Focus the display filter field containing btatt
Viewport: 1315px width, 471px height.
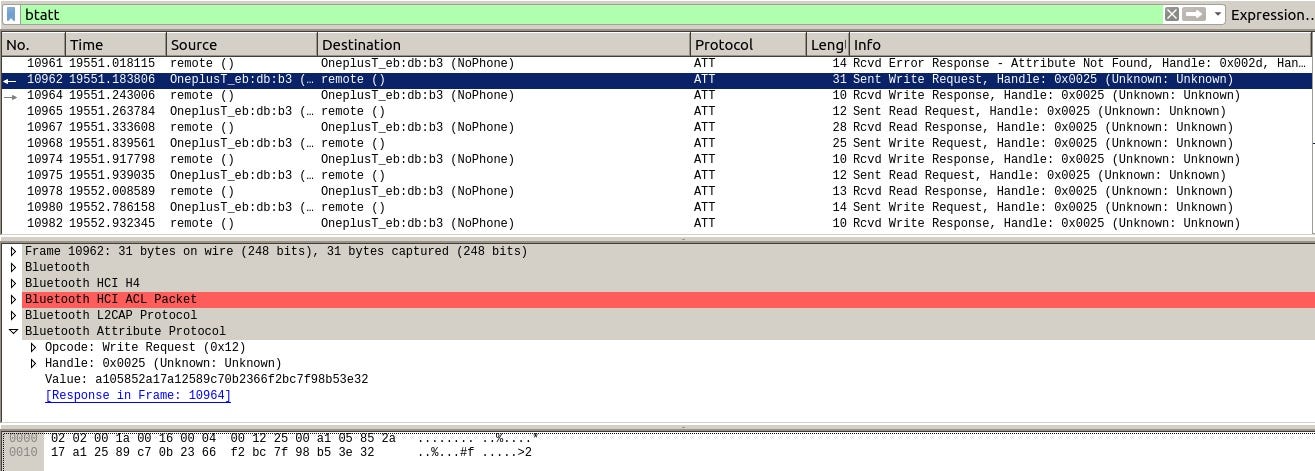[x=590, y=14]
